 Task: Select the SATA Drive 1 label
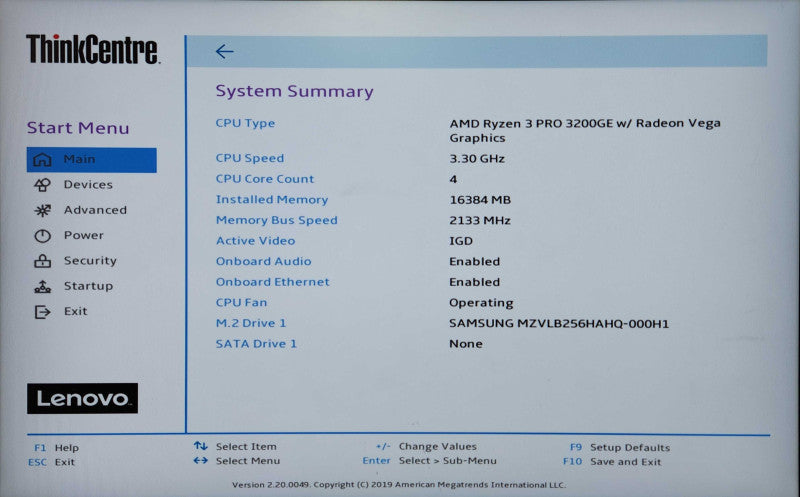click(256, 344)
